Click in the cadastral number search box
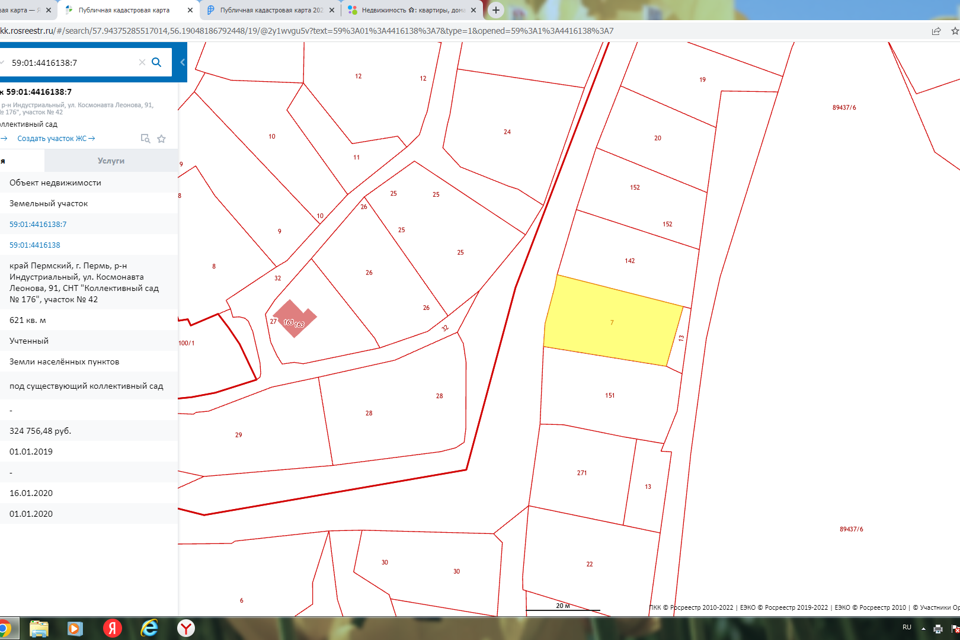This screenshot has height=640, width=960. click(x=70, y=62)
